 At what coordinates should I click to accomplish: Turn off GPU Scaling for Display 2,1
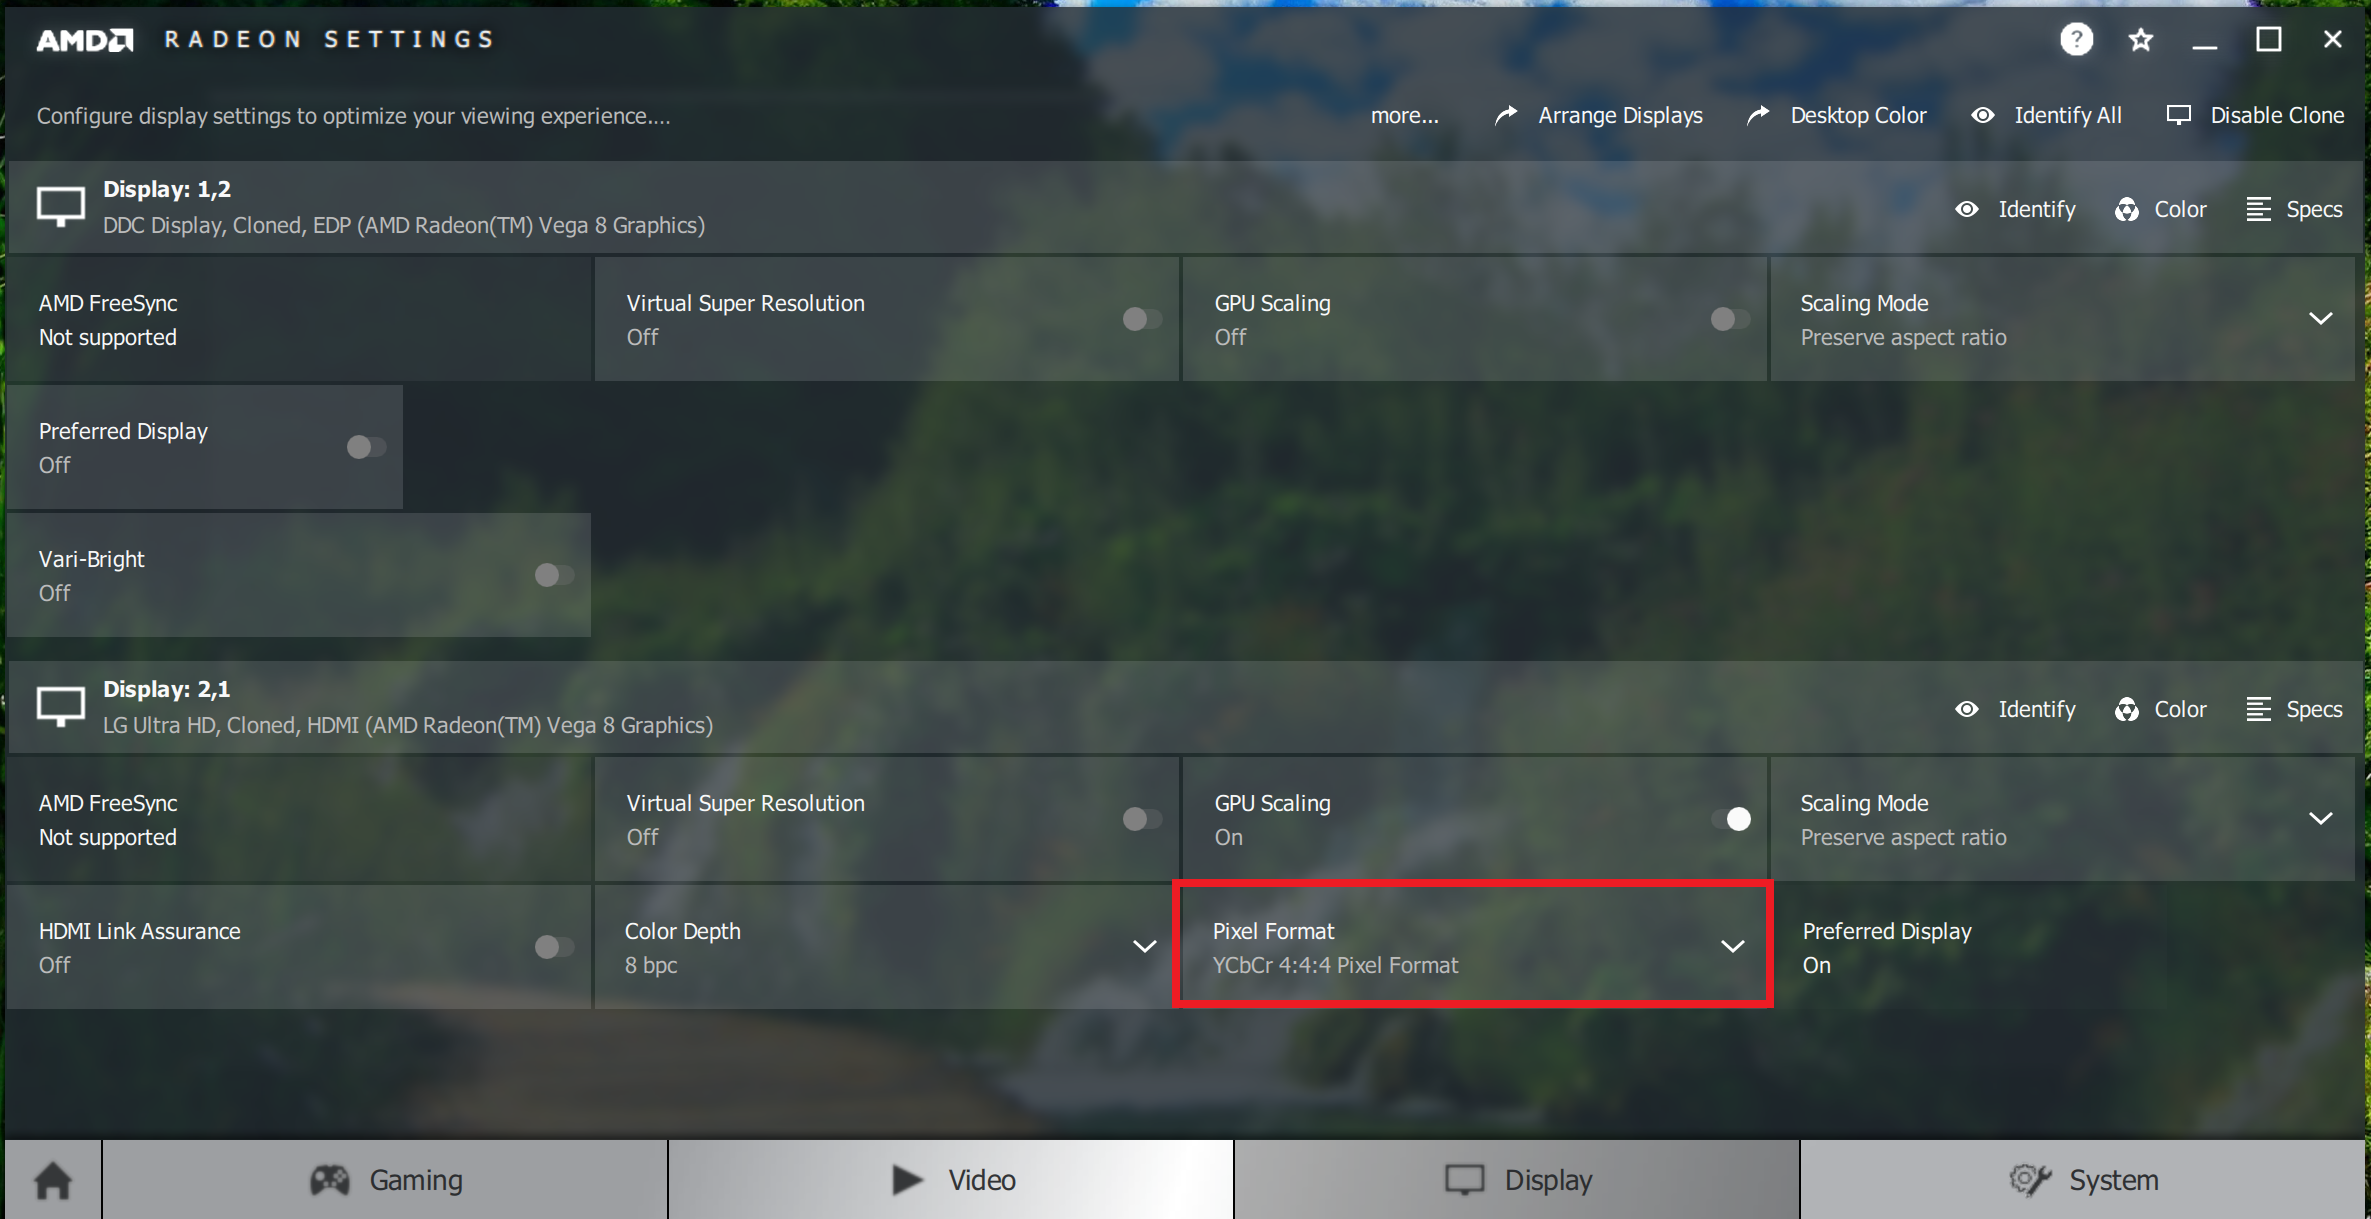pyautogui.click(x=1730, y=819)
